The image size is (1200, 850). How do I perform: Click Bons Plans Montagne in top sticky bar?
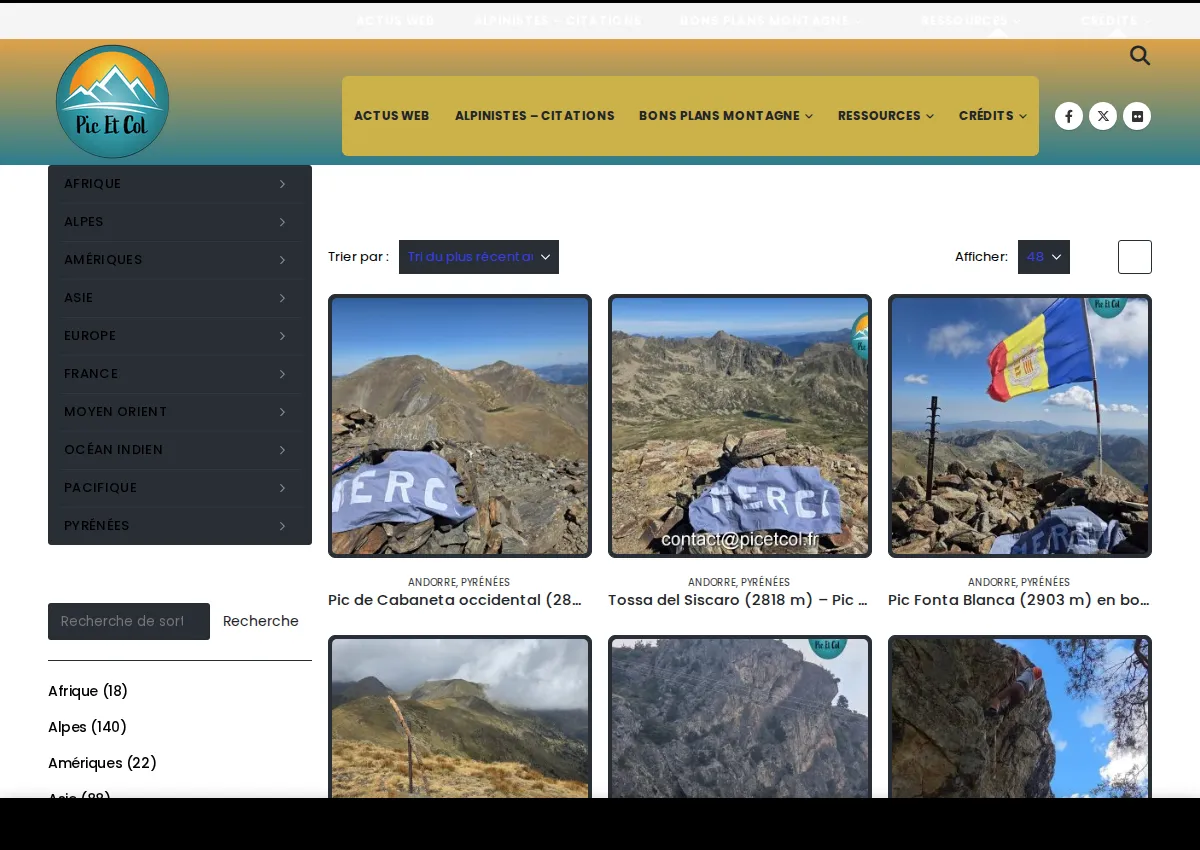coord(771,20)
